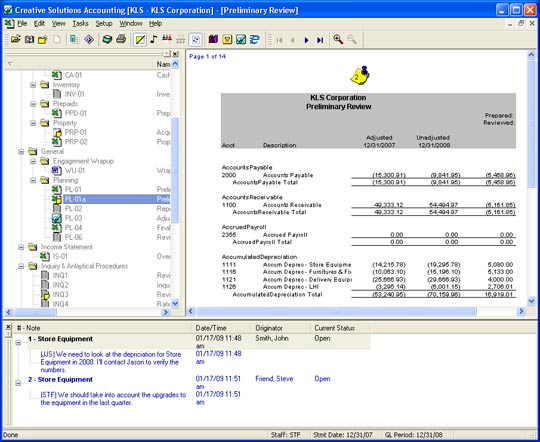Click the printer toolbar icon
Image resolution: width=540 pixels, height=442 pixels.
[x=121, y=39]
